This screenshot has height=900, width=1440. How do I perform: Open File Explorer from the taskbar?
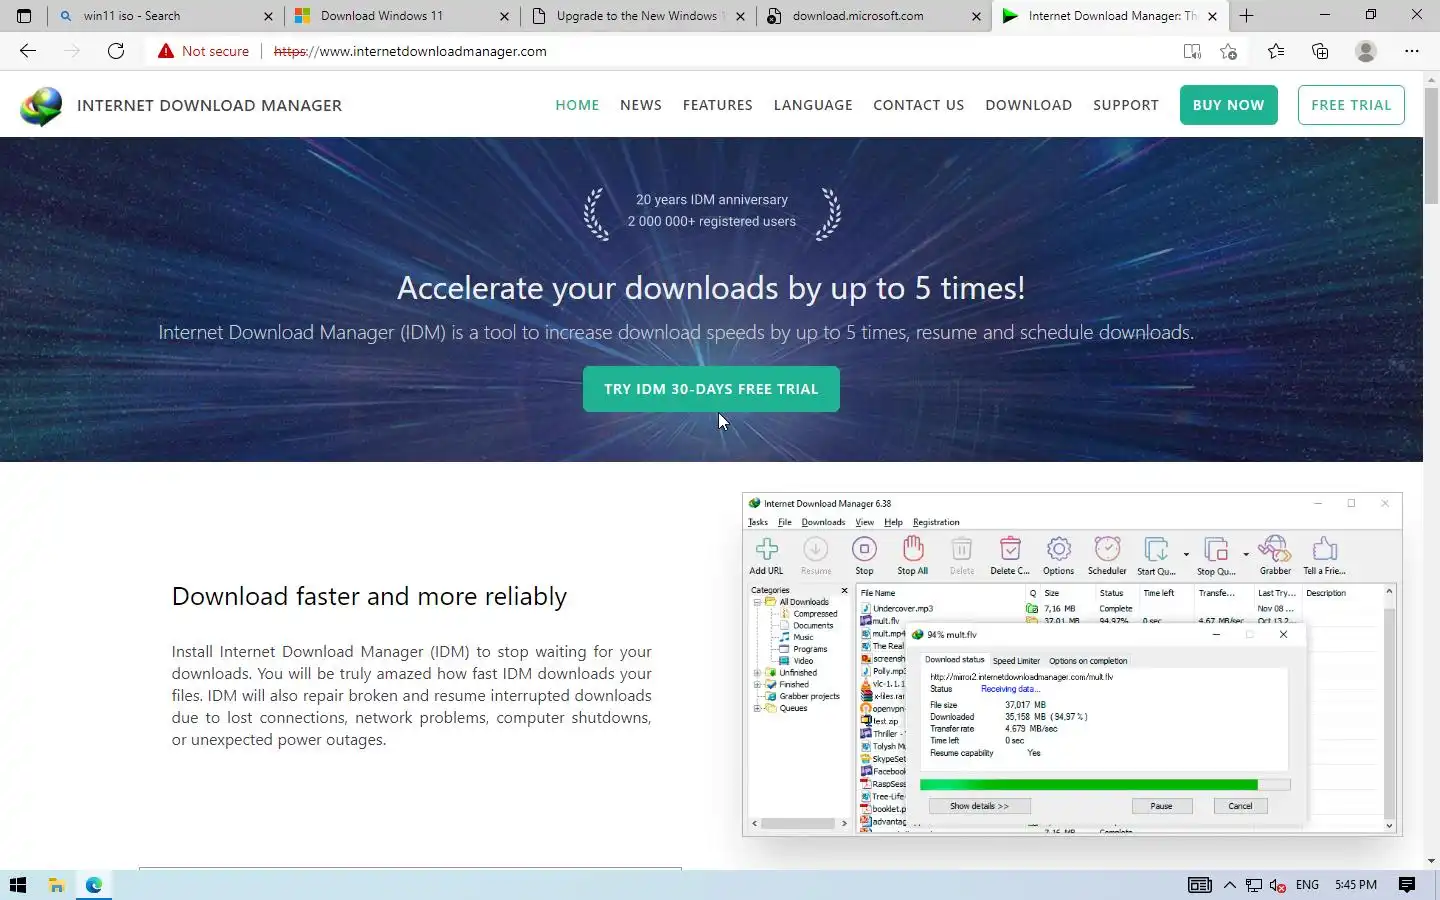57,885
